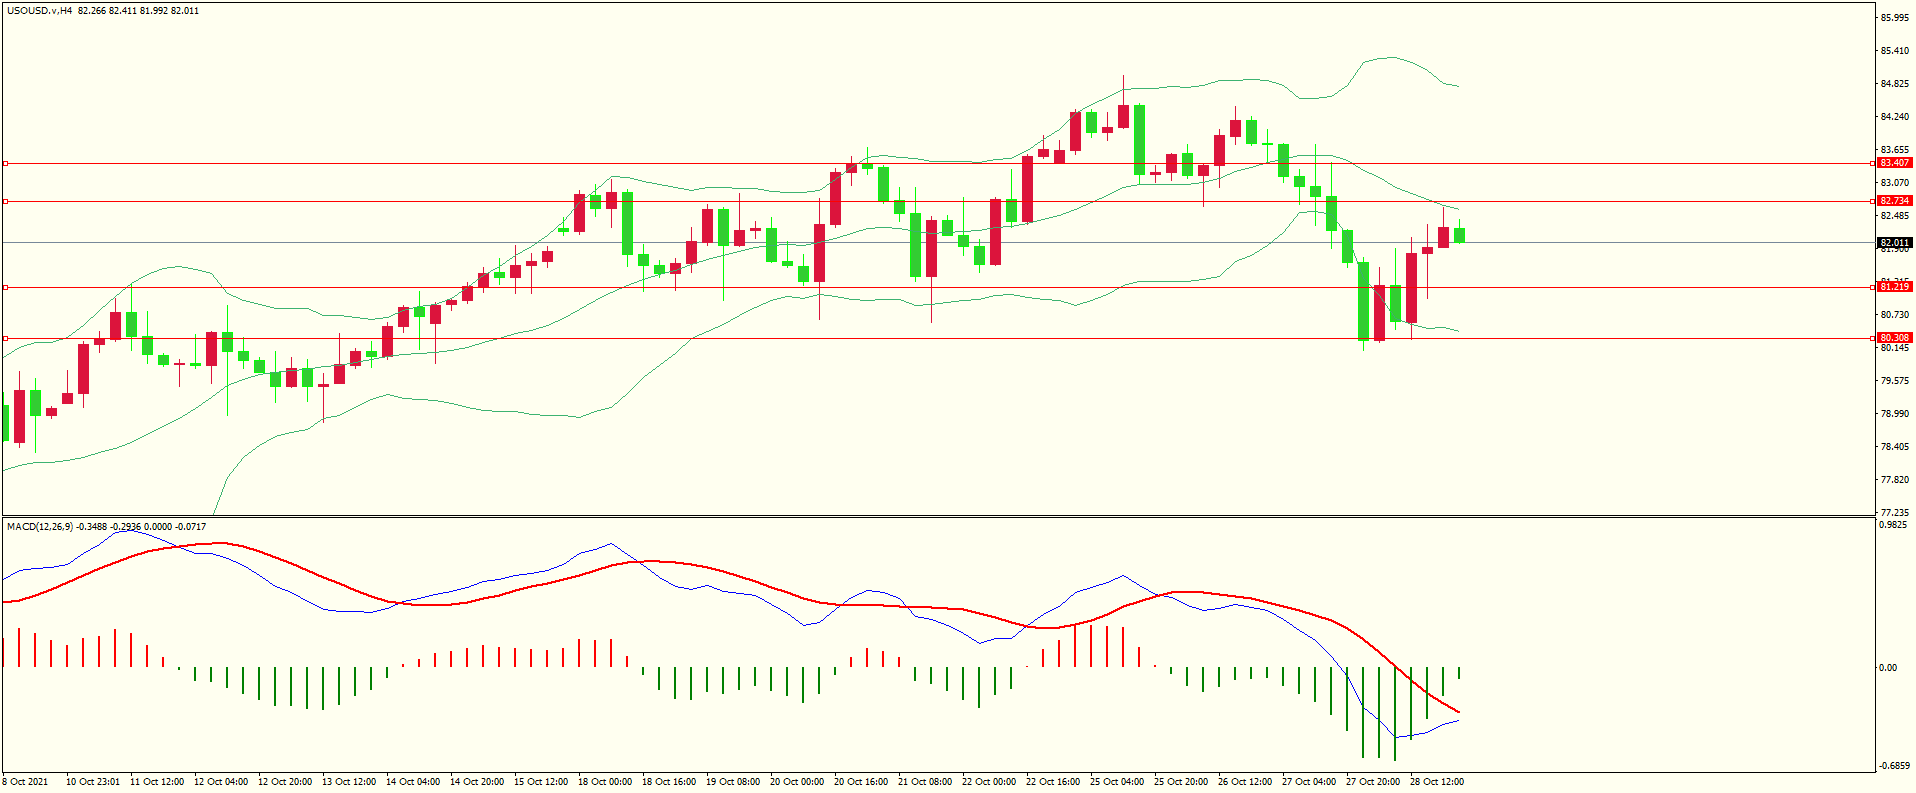Click the 28 Oct 12:00 time label
The height and width of the screenshot is (793, 1916).
pyautogui.click(x=1437, y=782)
